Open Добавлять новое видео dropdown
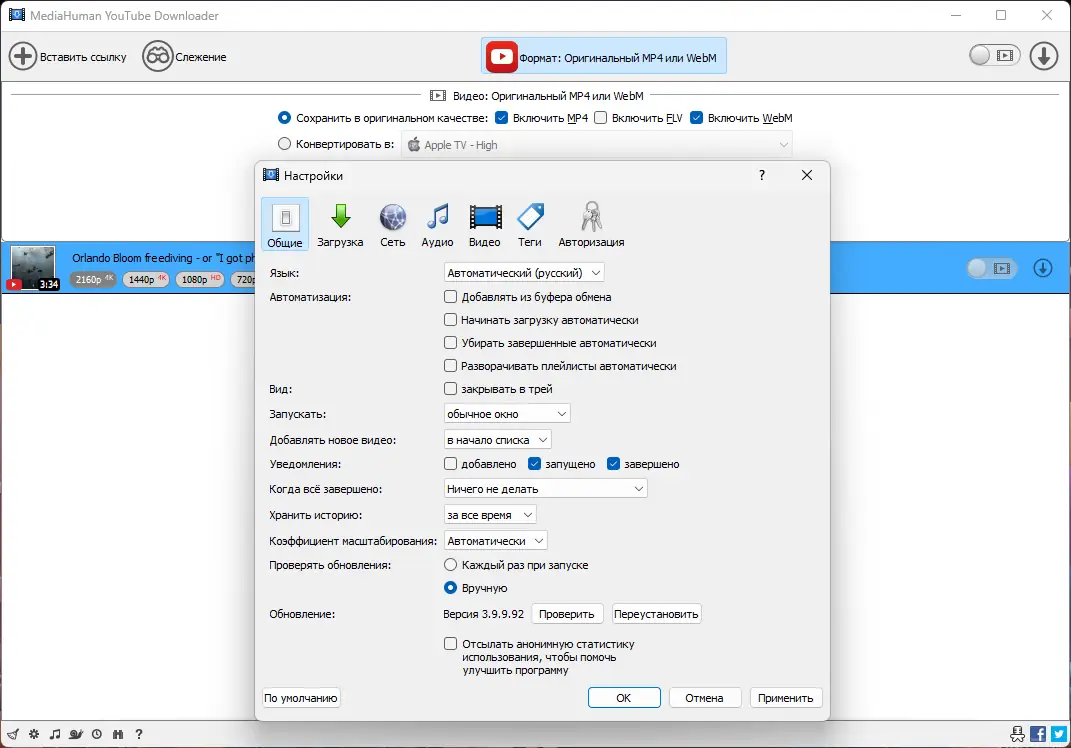 point(497,440)
